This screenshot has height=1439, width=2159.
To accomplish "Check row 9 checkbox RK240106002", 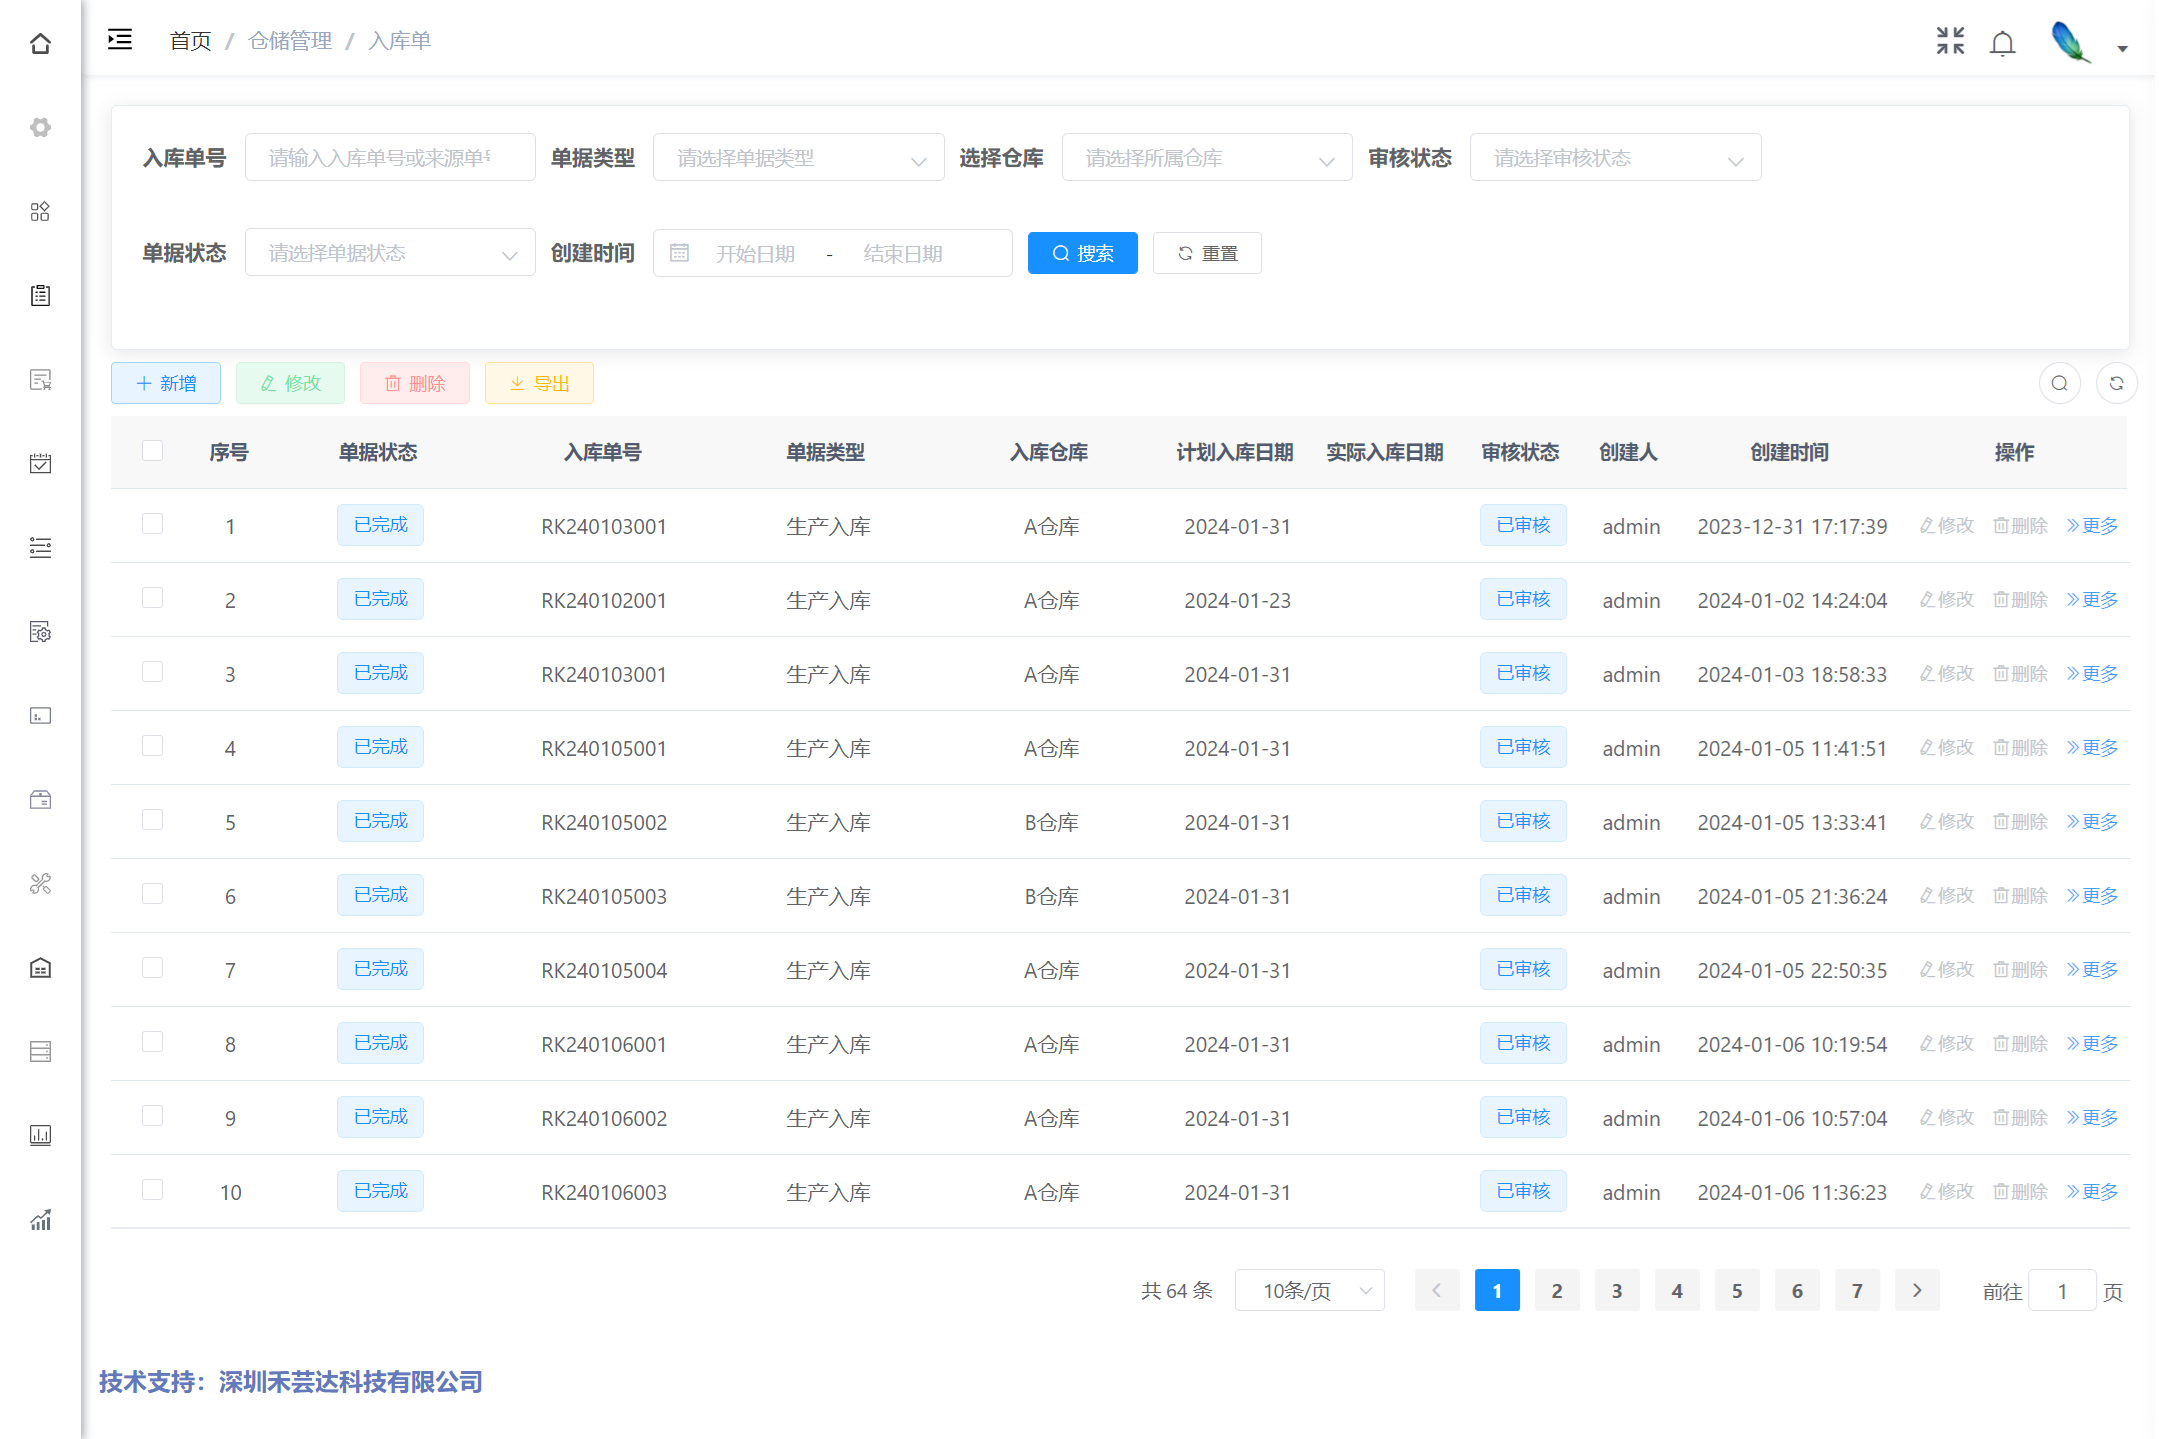I will coord(152,1116).
